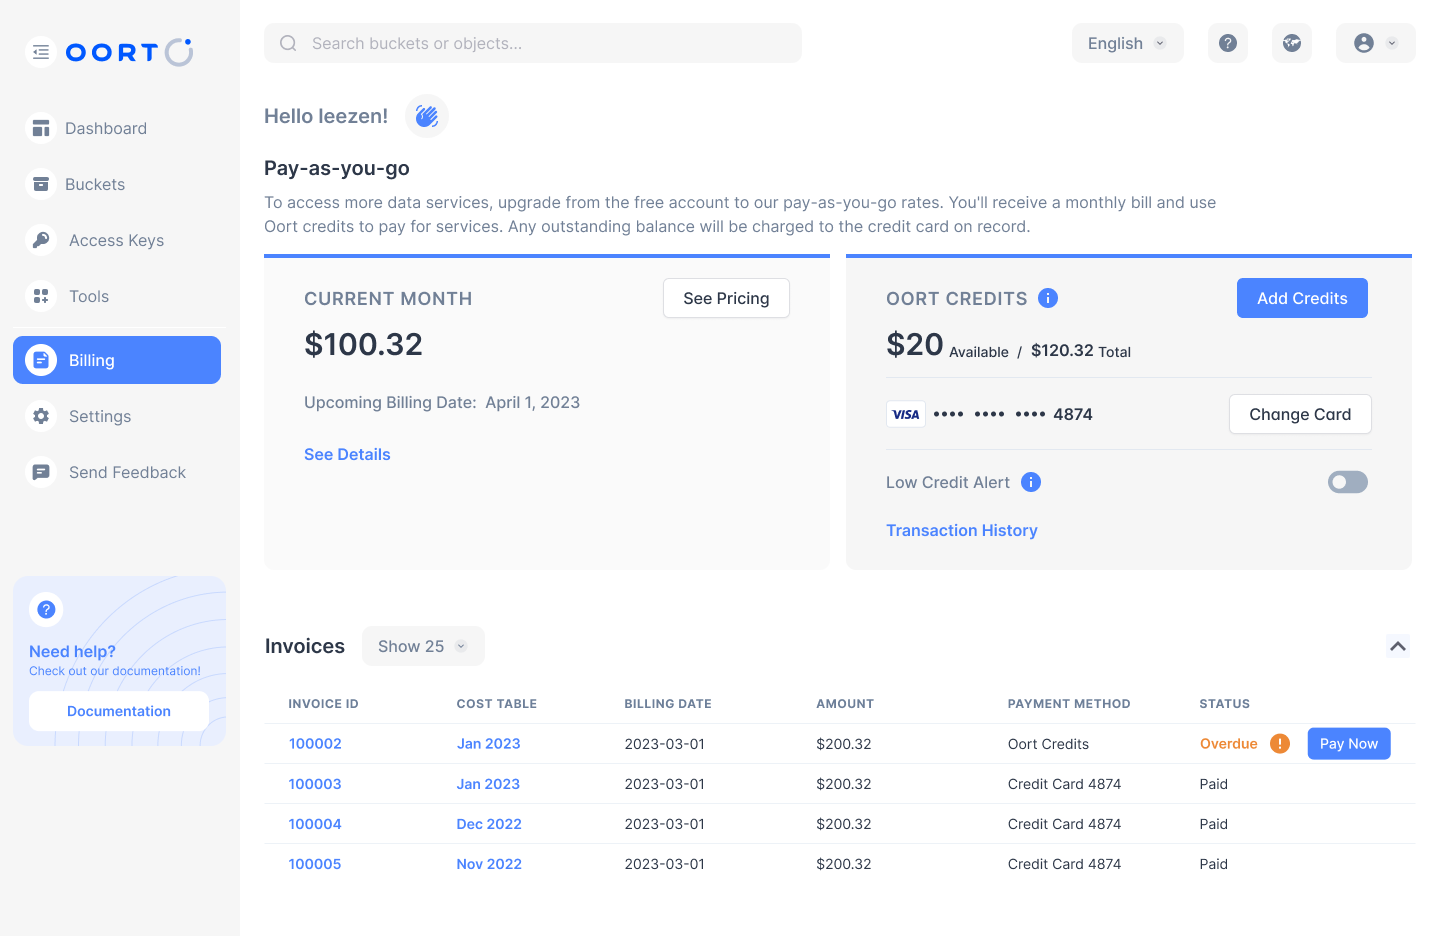Click the waving hand greeting icon
Screen dimensions: 1440x936
(x=427, y=116)
